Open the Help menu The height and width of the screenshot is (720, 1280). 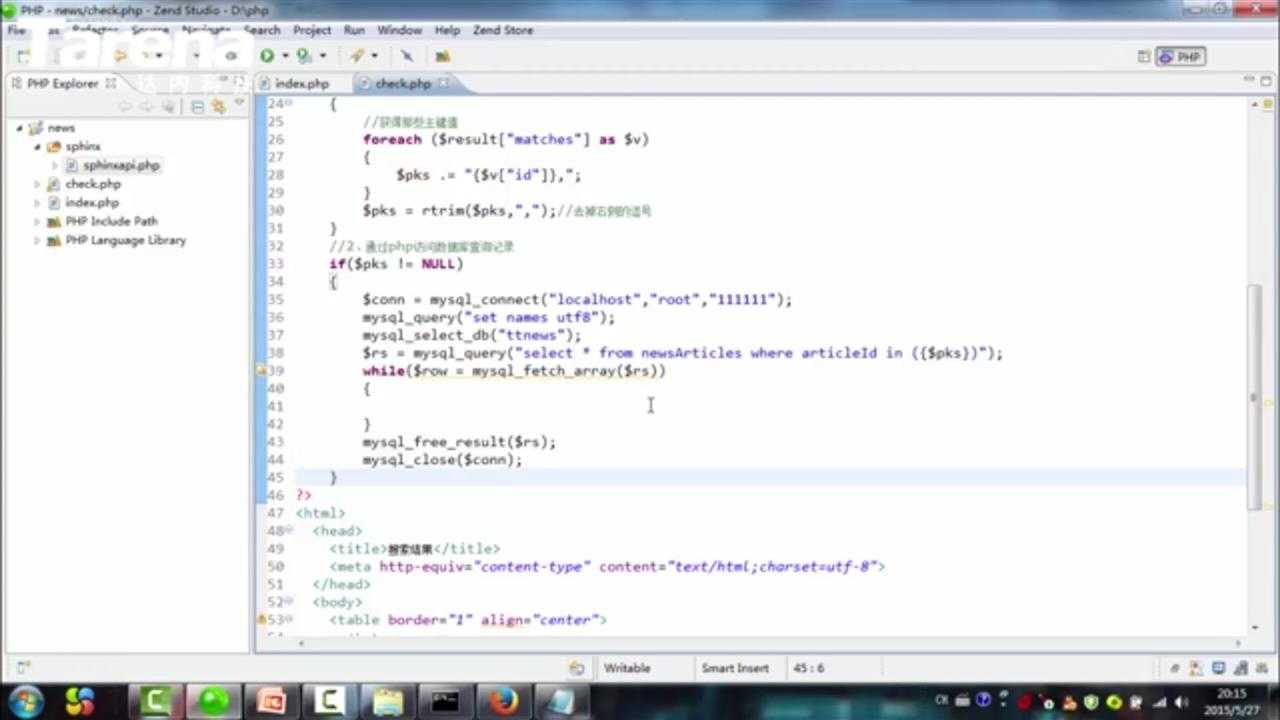(x=447, y=30)
